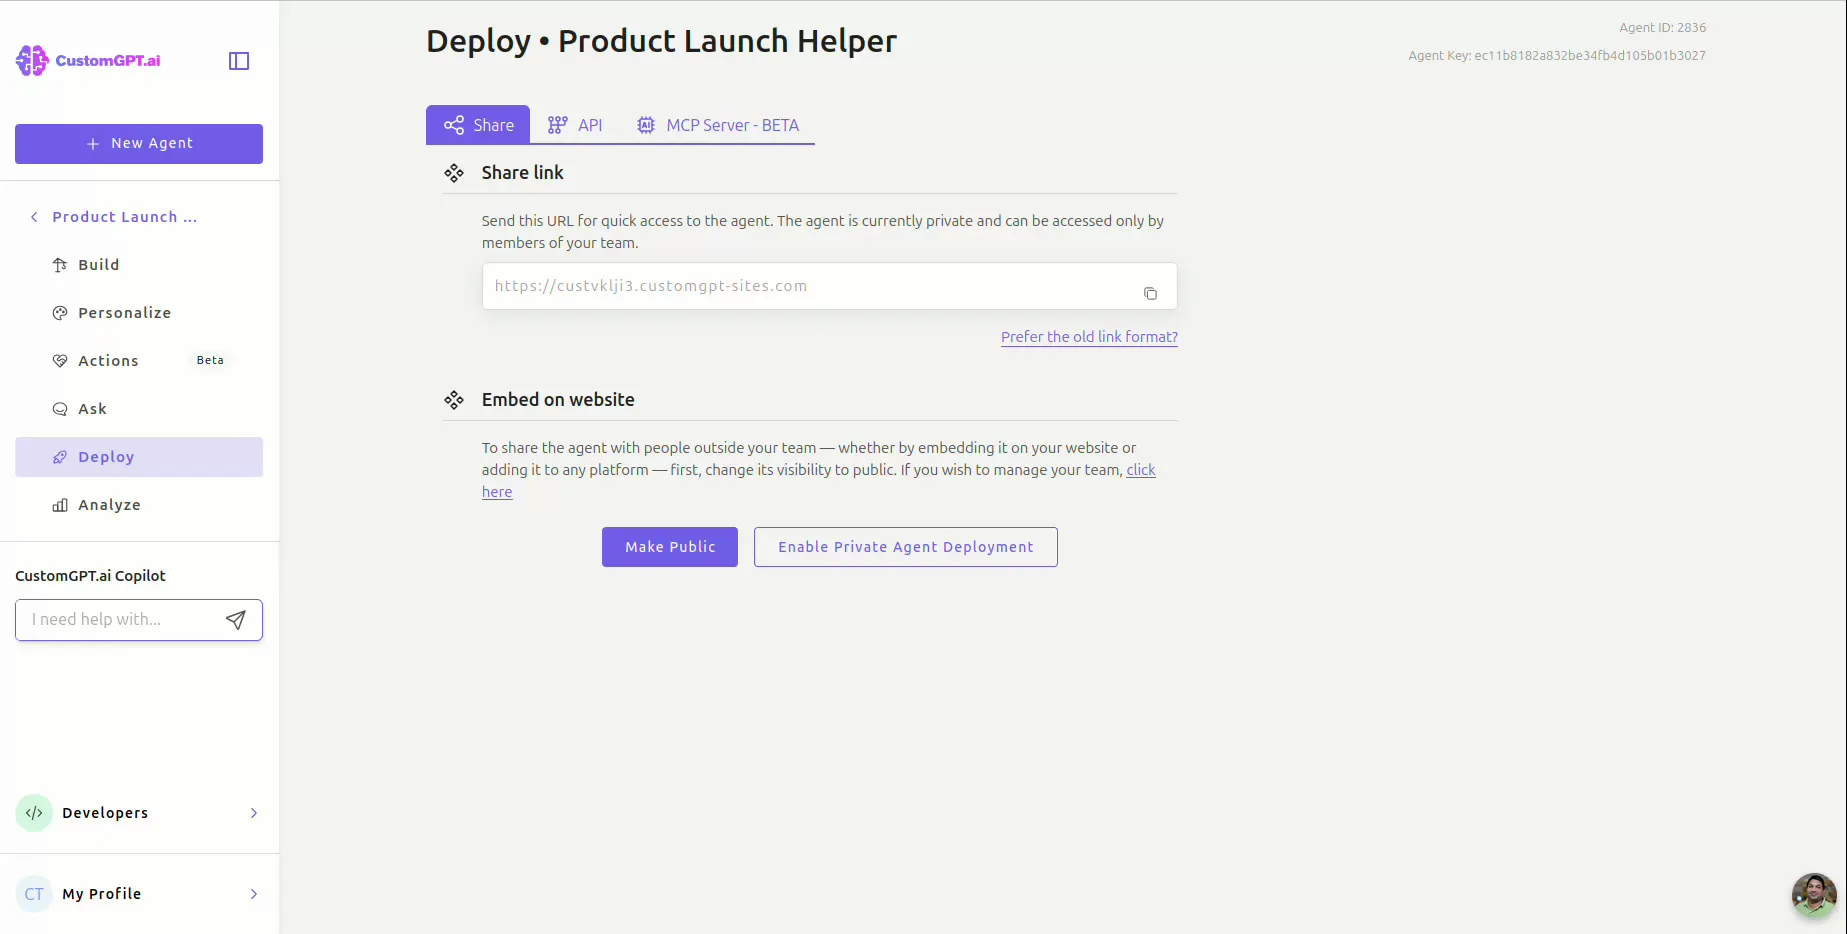
Task: Click 'Prefer the old link format?' link
Action: 1089,337
